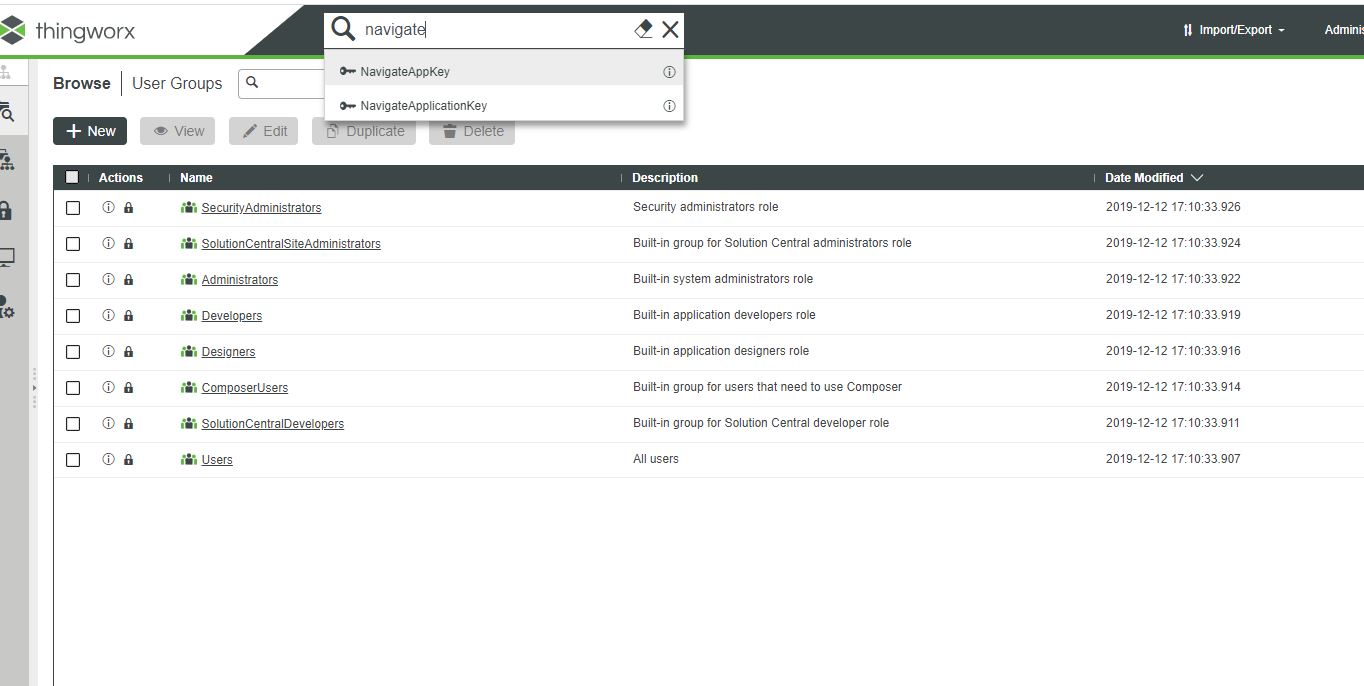Viewport: 1364px width, 686px height.
Task: Click group icon beside Developers name
Action: pos(189,316)
